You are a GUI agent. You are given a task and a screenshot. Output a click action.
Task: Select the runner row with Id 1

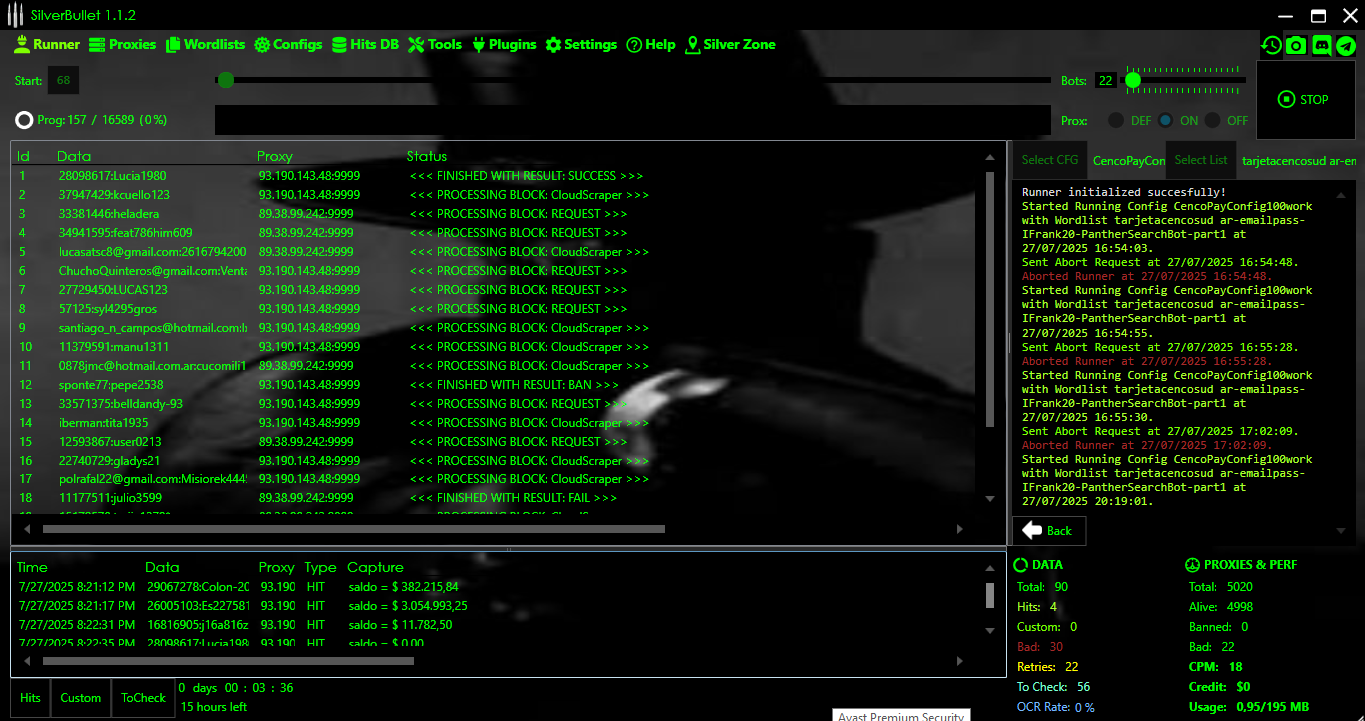click(x=497, y=176)
